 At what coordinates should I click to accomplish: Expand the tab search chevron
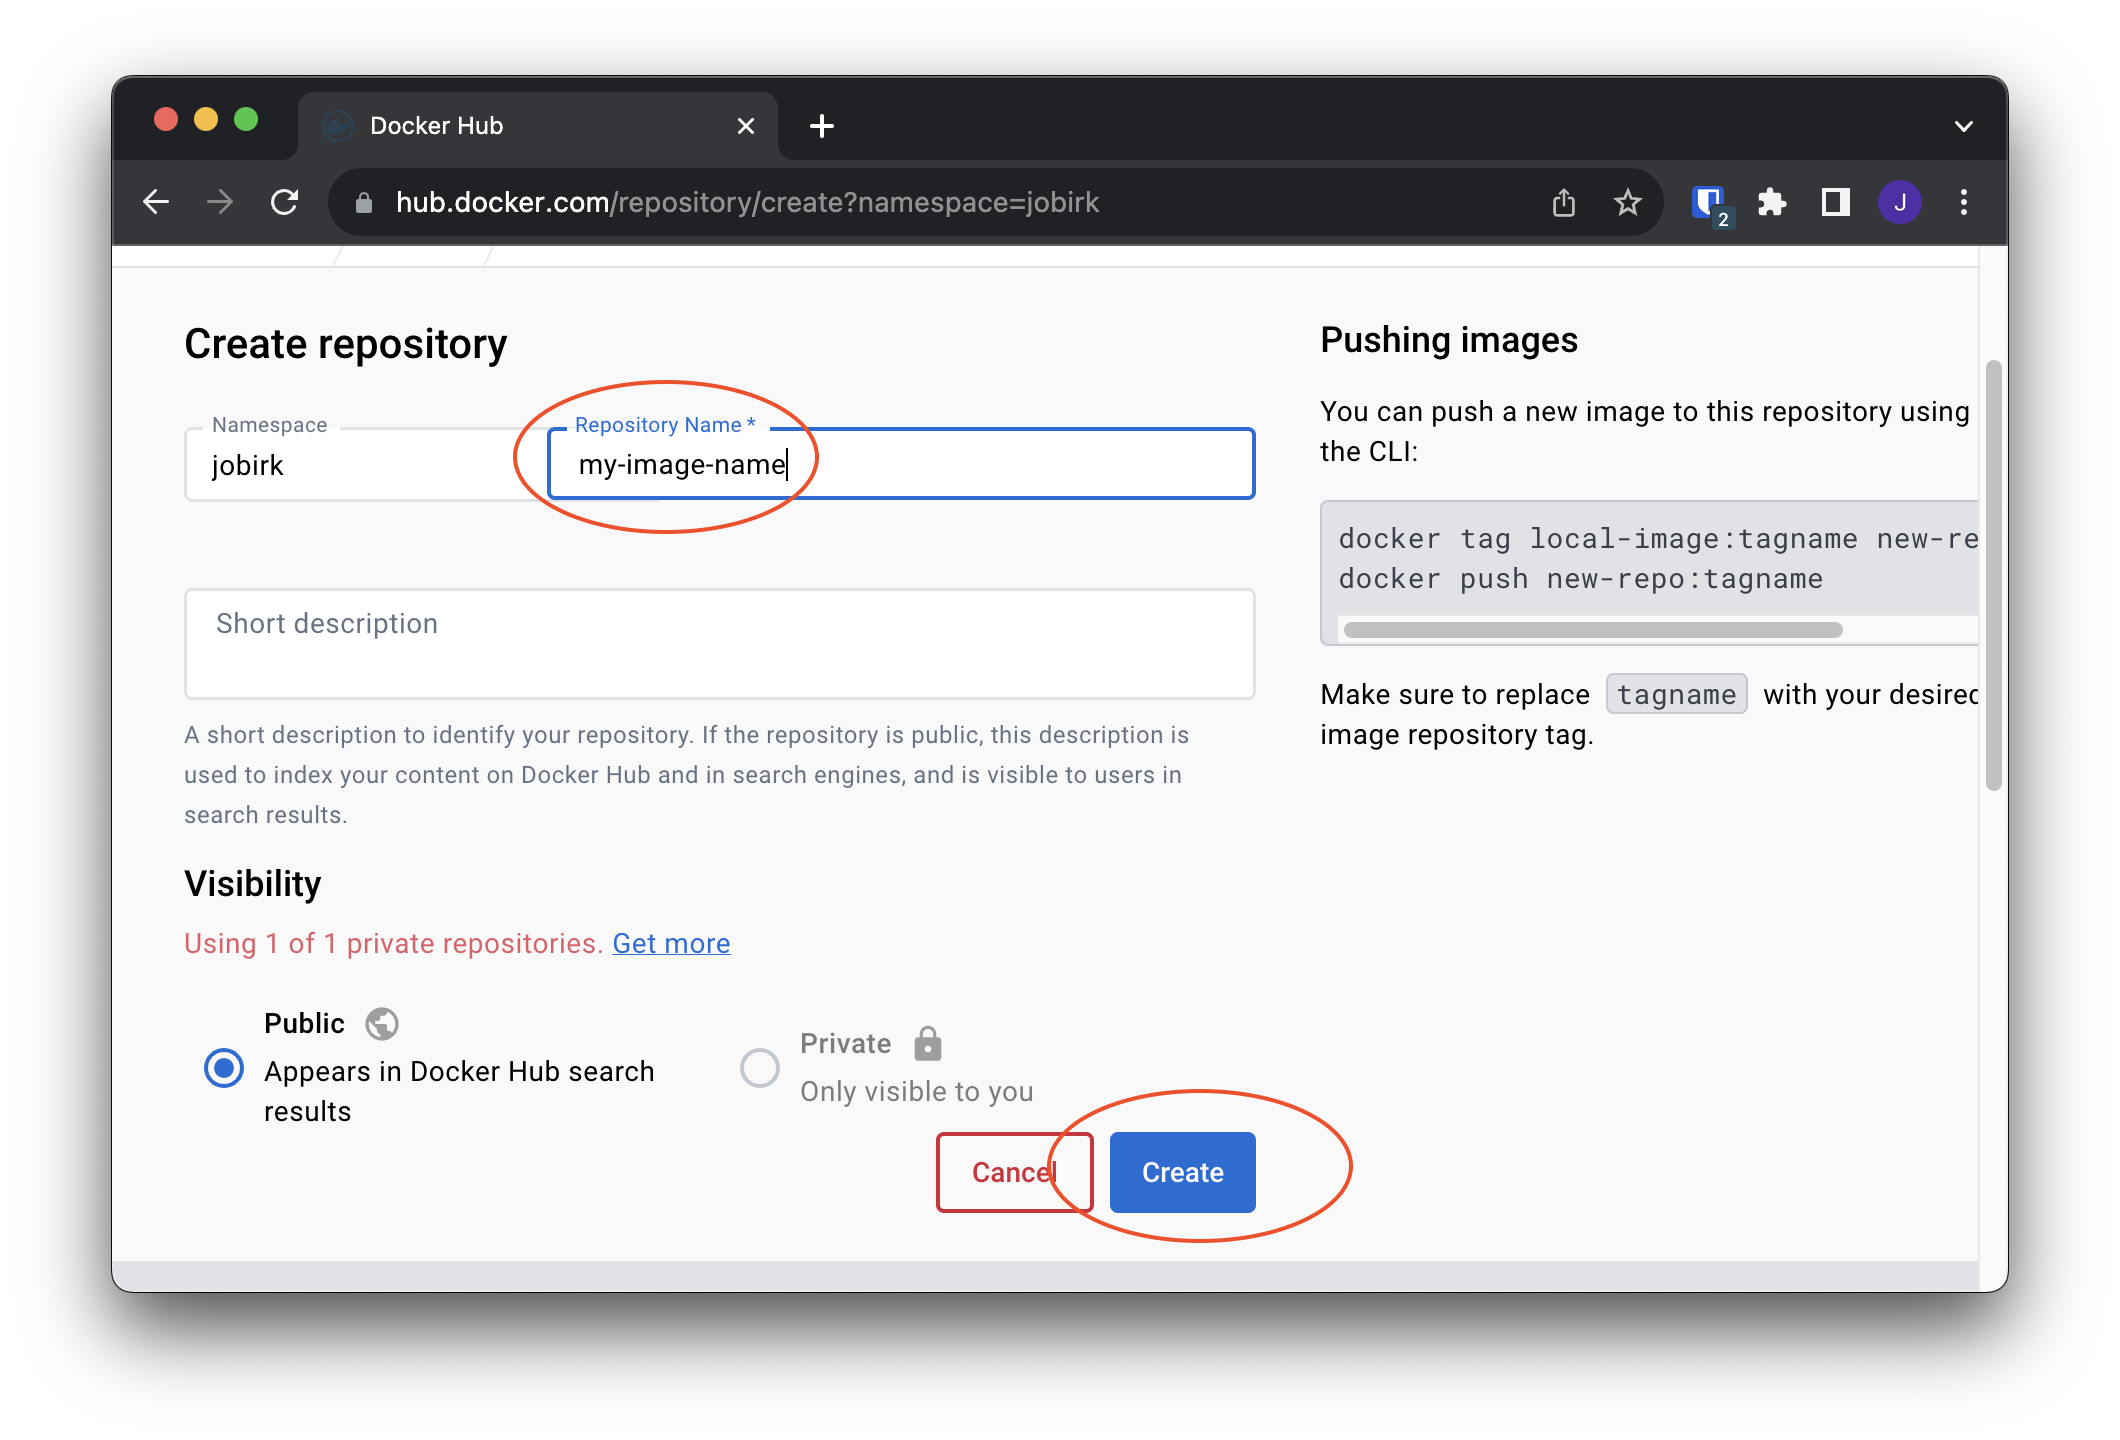(x=1964, y=126)
